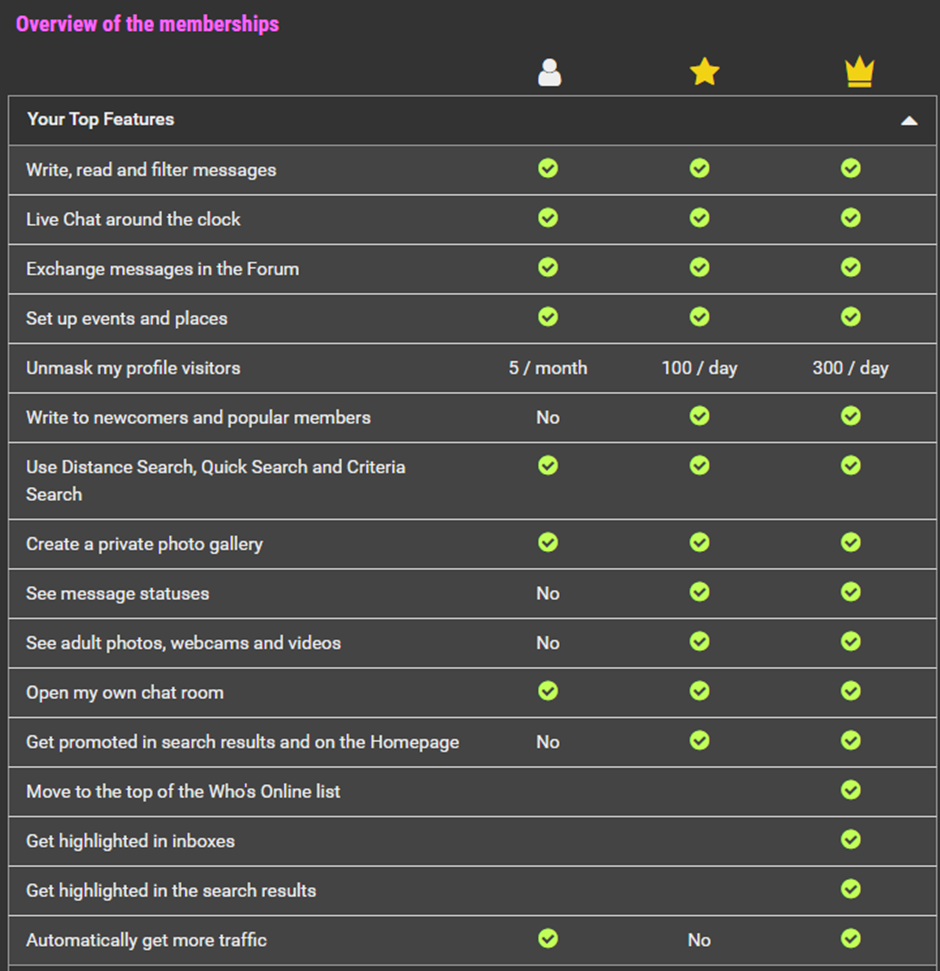The width and height of the screenshot is (940, 971).
Task: Collapse the Your Top Features section arrow
Action: [908, 121]
